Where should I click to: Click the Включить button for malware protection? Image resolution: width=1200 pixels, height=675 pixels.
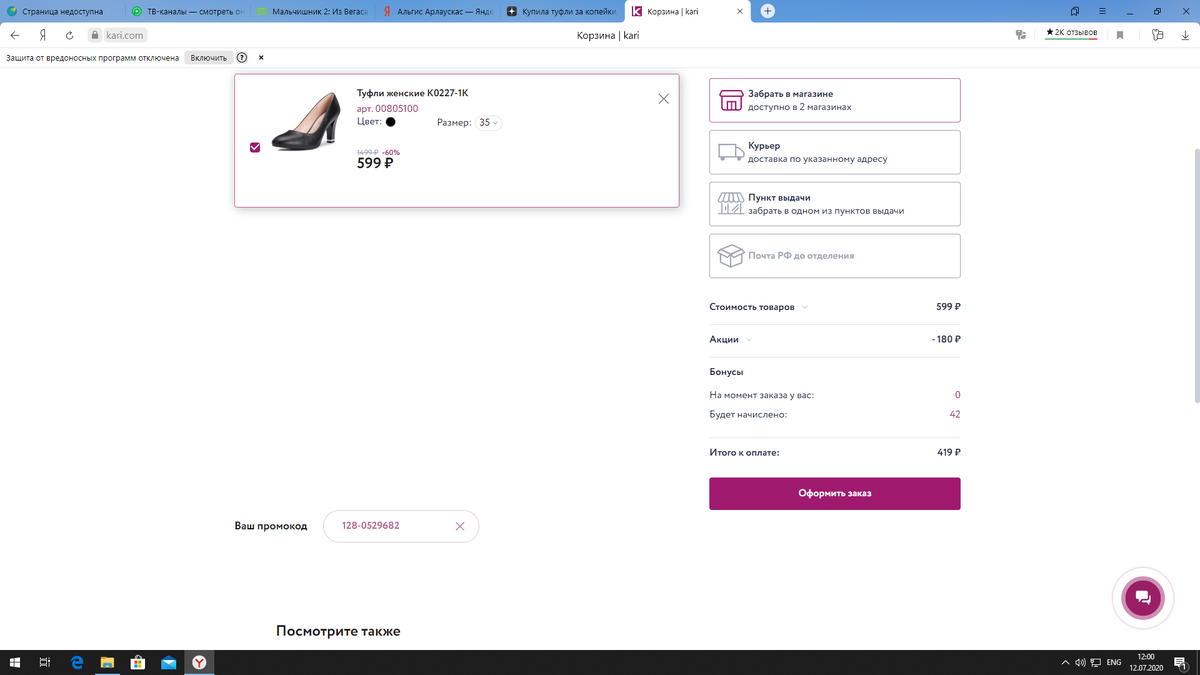click(x=208, y=57)
